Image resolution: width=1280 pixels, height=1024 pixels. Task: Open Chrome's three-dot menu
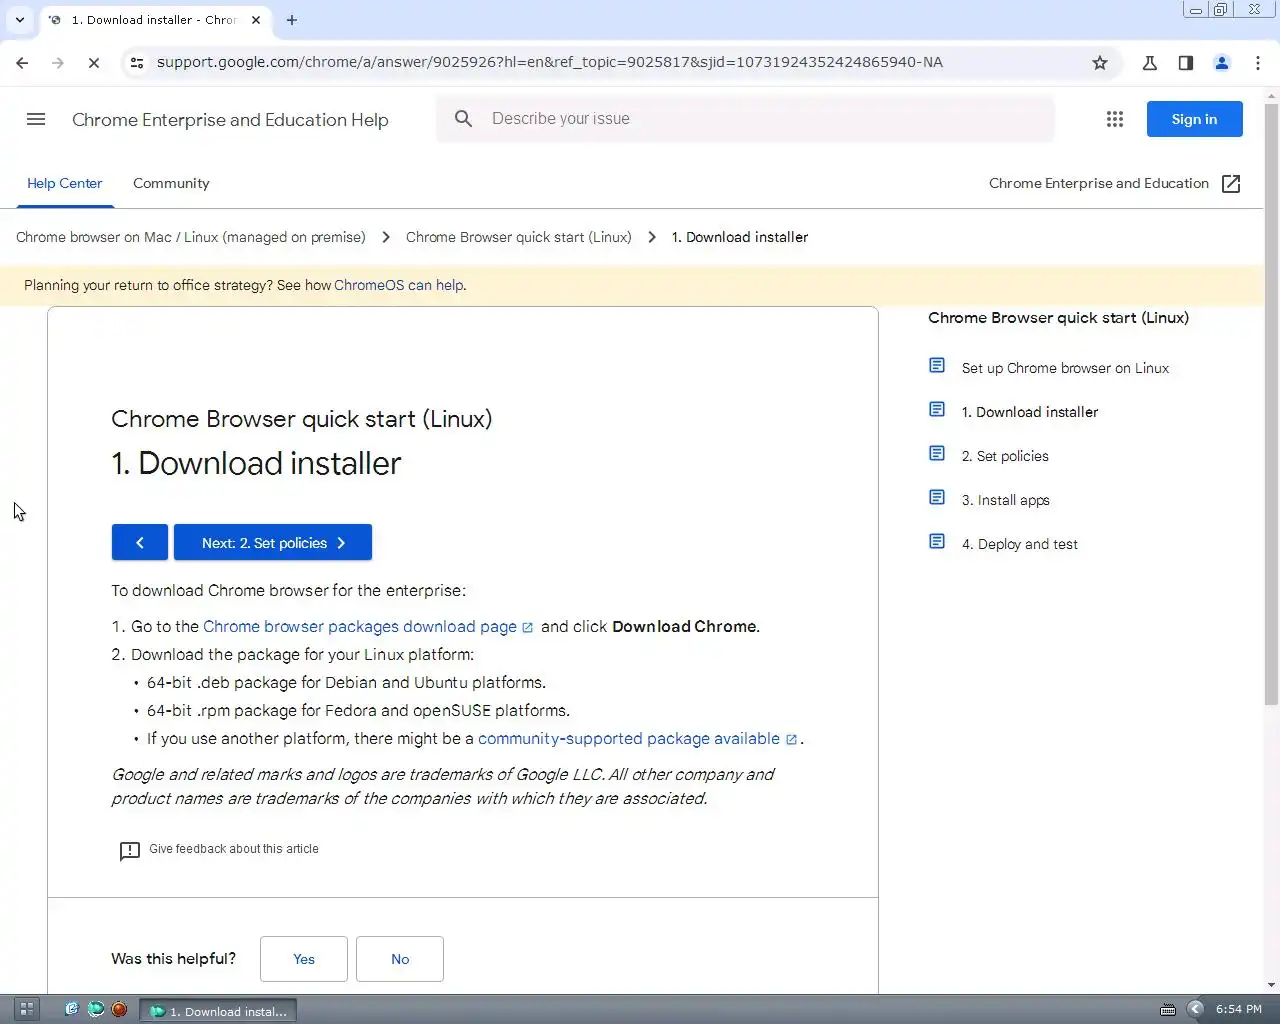point(1258,62)
